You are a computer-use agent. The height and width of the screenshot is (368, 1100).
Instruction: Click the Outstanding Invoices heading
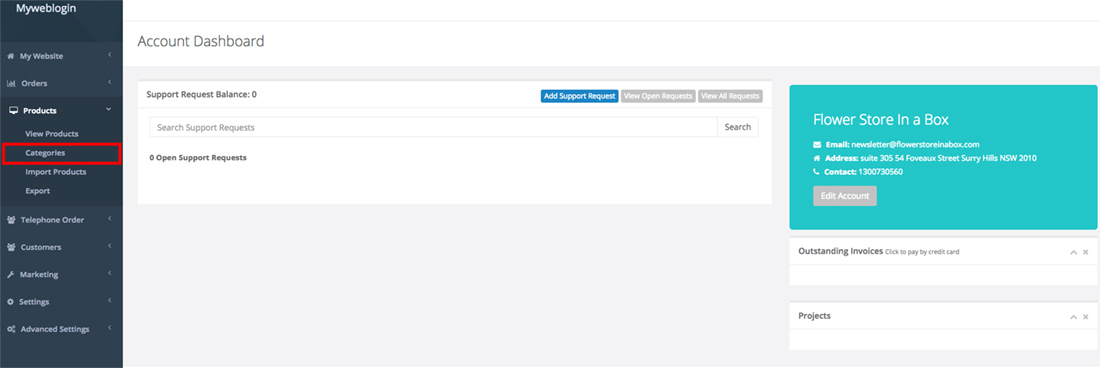click(840, 251)
